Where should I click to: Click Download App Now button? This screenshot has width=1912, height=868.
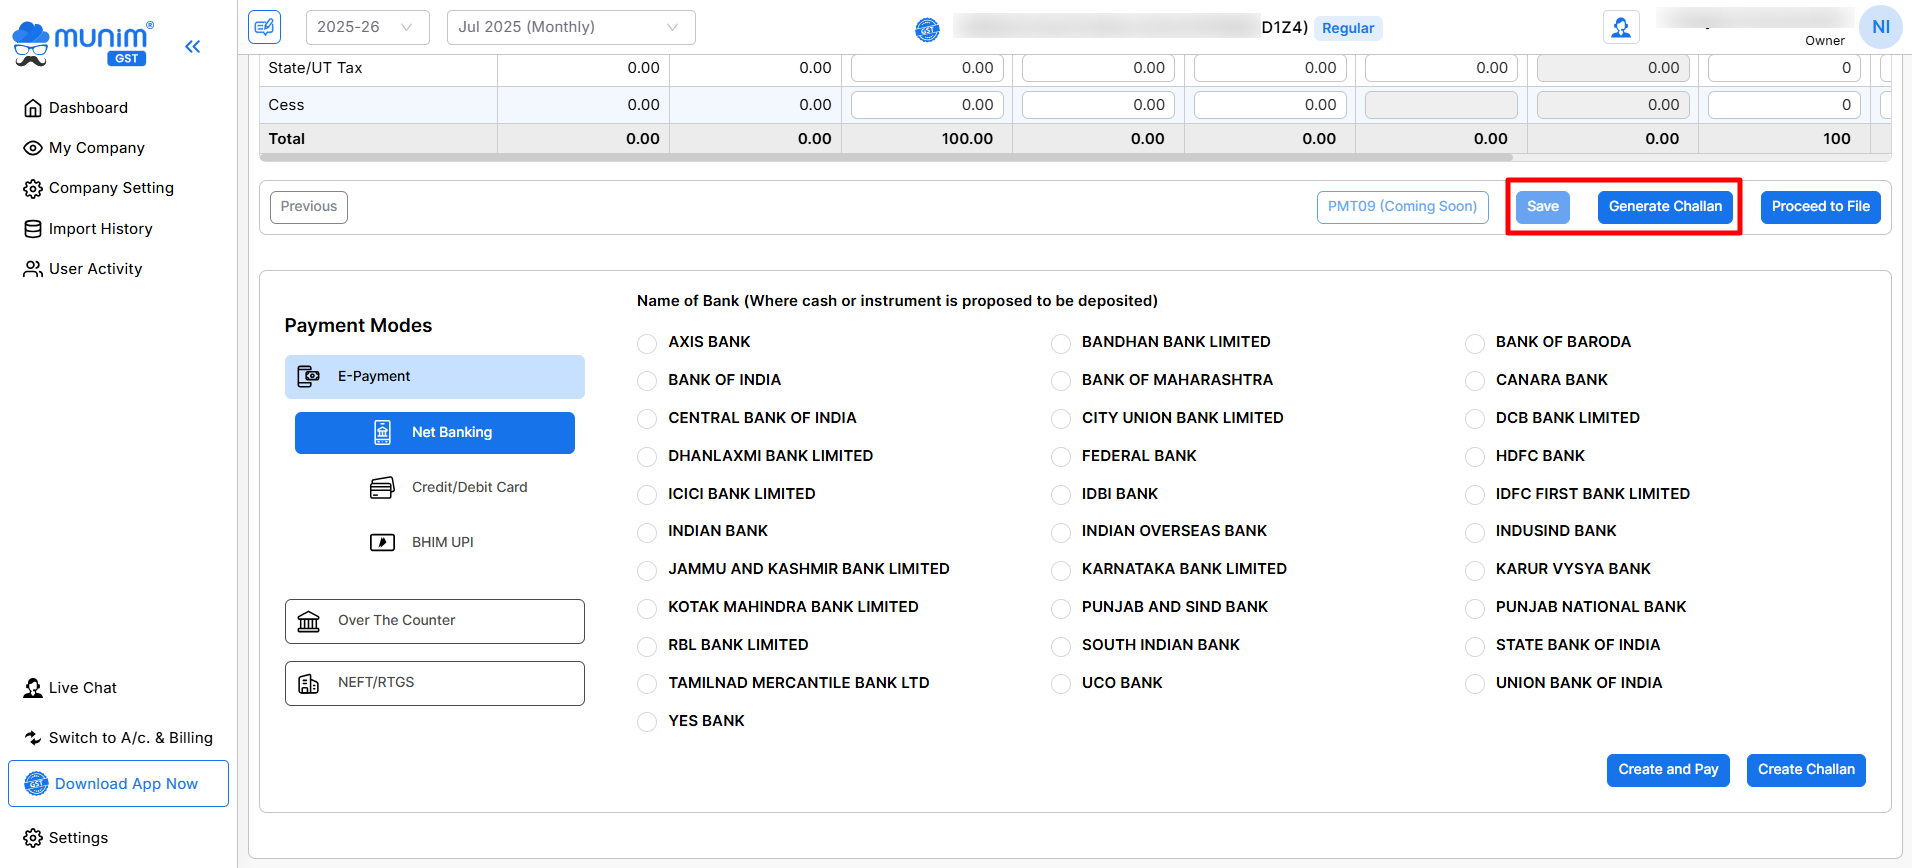pyautogui.click(x=118, y=784)
